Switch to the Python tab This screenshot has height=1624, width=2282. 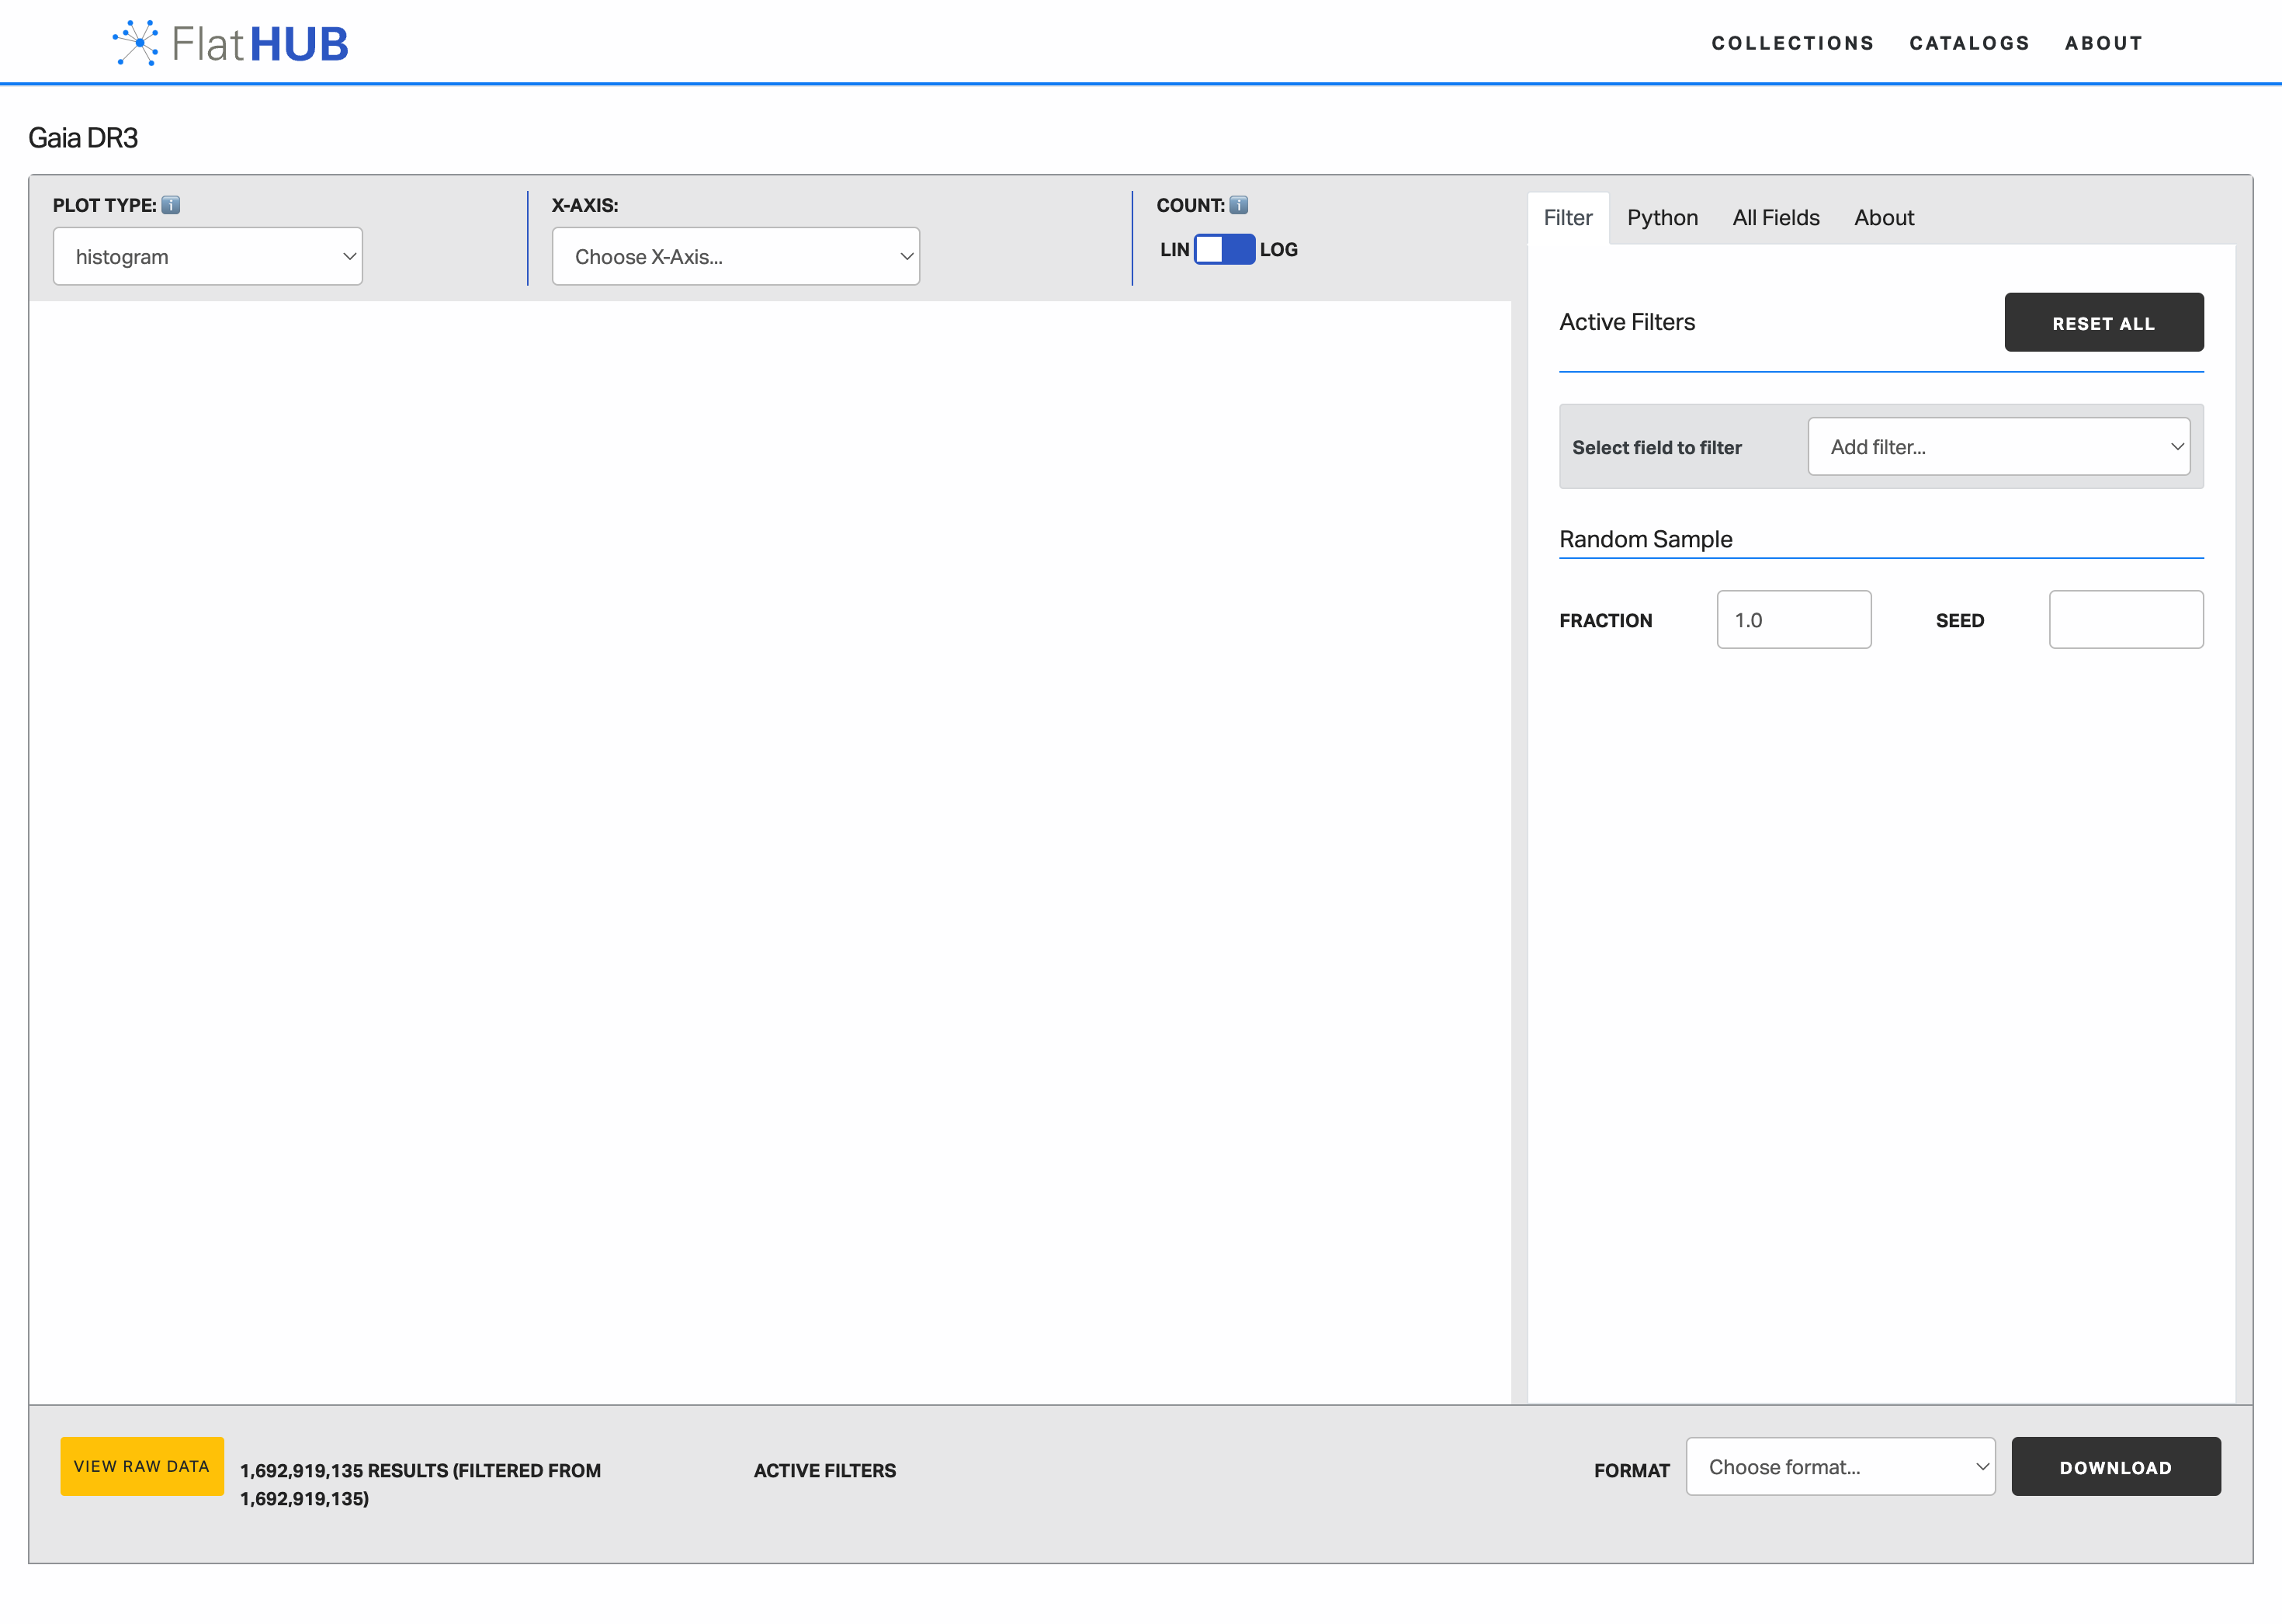(1662, 218)
